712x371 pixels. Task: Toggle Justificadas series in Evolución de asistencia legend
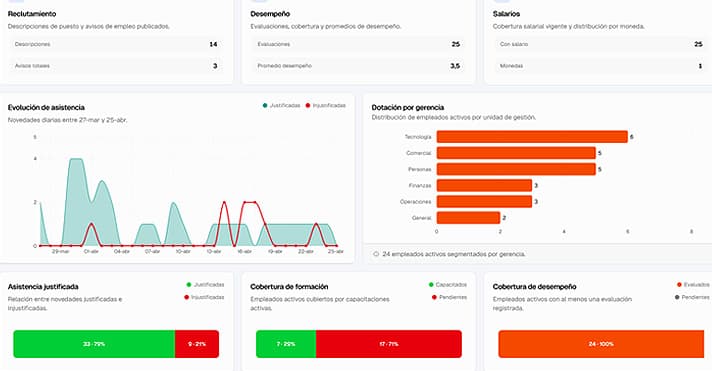[282, 105]
